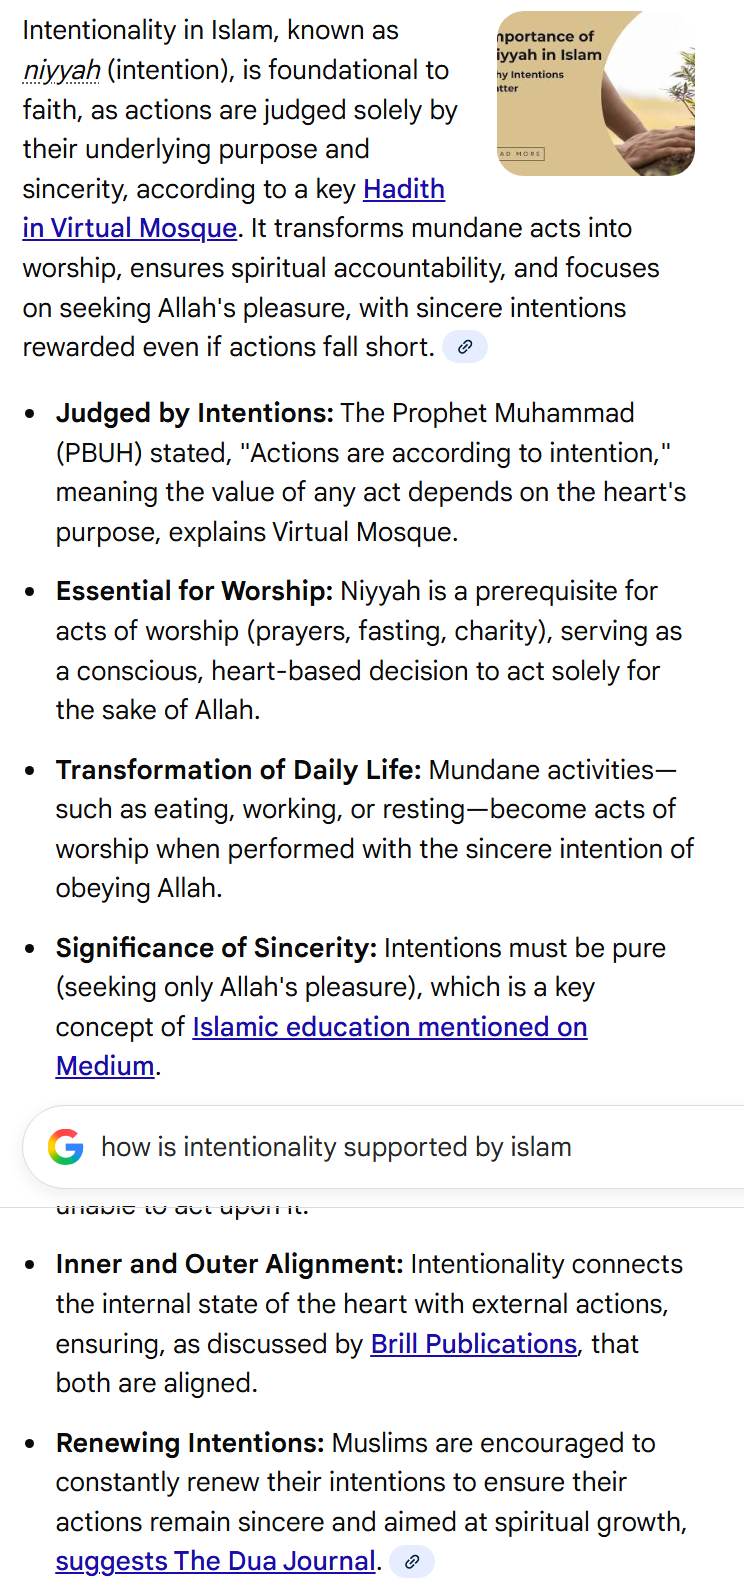Image resolution: width=744 pixels, height=1595 pixels.
Task: Select the 'Inner and Outer Alignment:' heading
Action: tap(229, 1264)
